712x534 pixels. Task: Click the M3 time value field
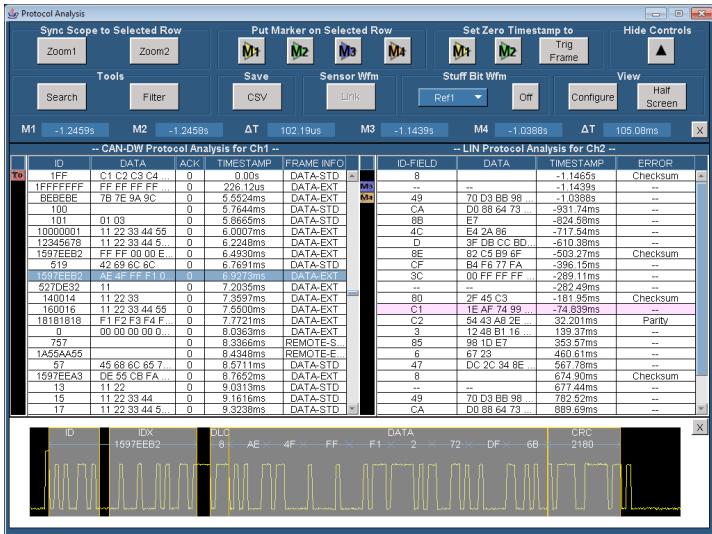414,130
